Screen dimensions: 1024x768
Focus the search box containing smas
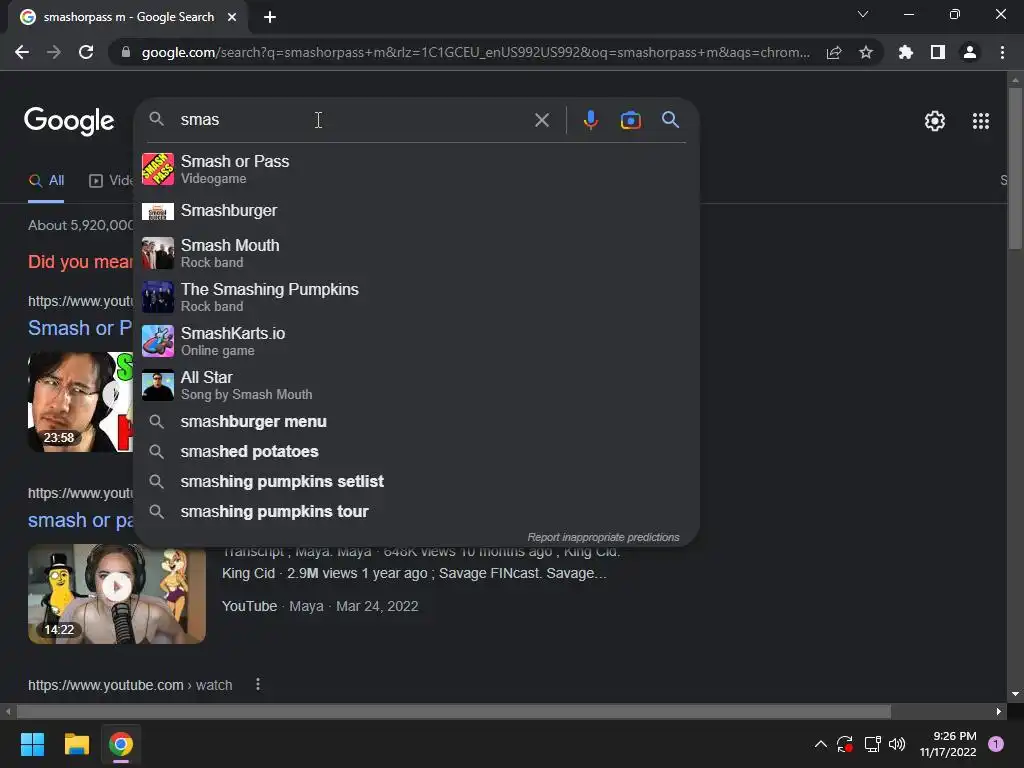click(x=353, y=120)
